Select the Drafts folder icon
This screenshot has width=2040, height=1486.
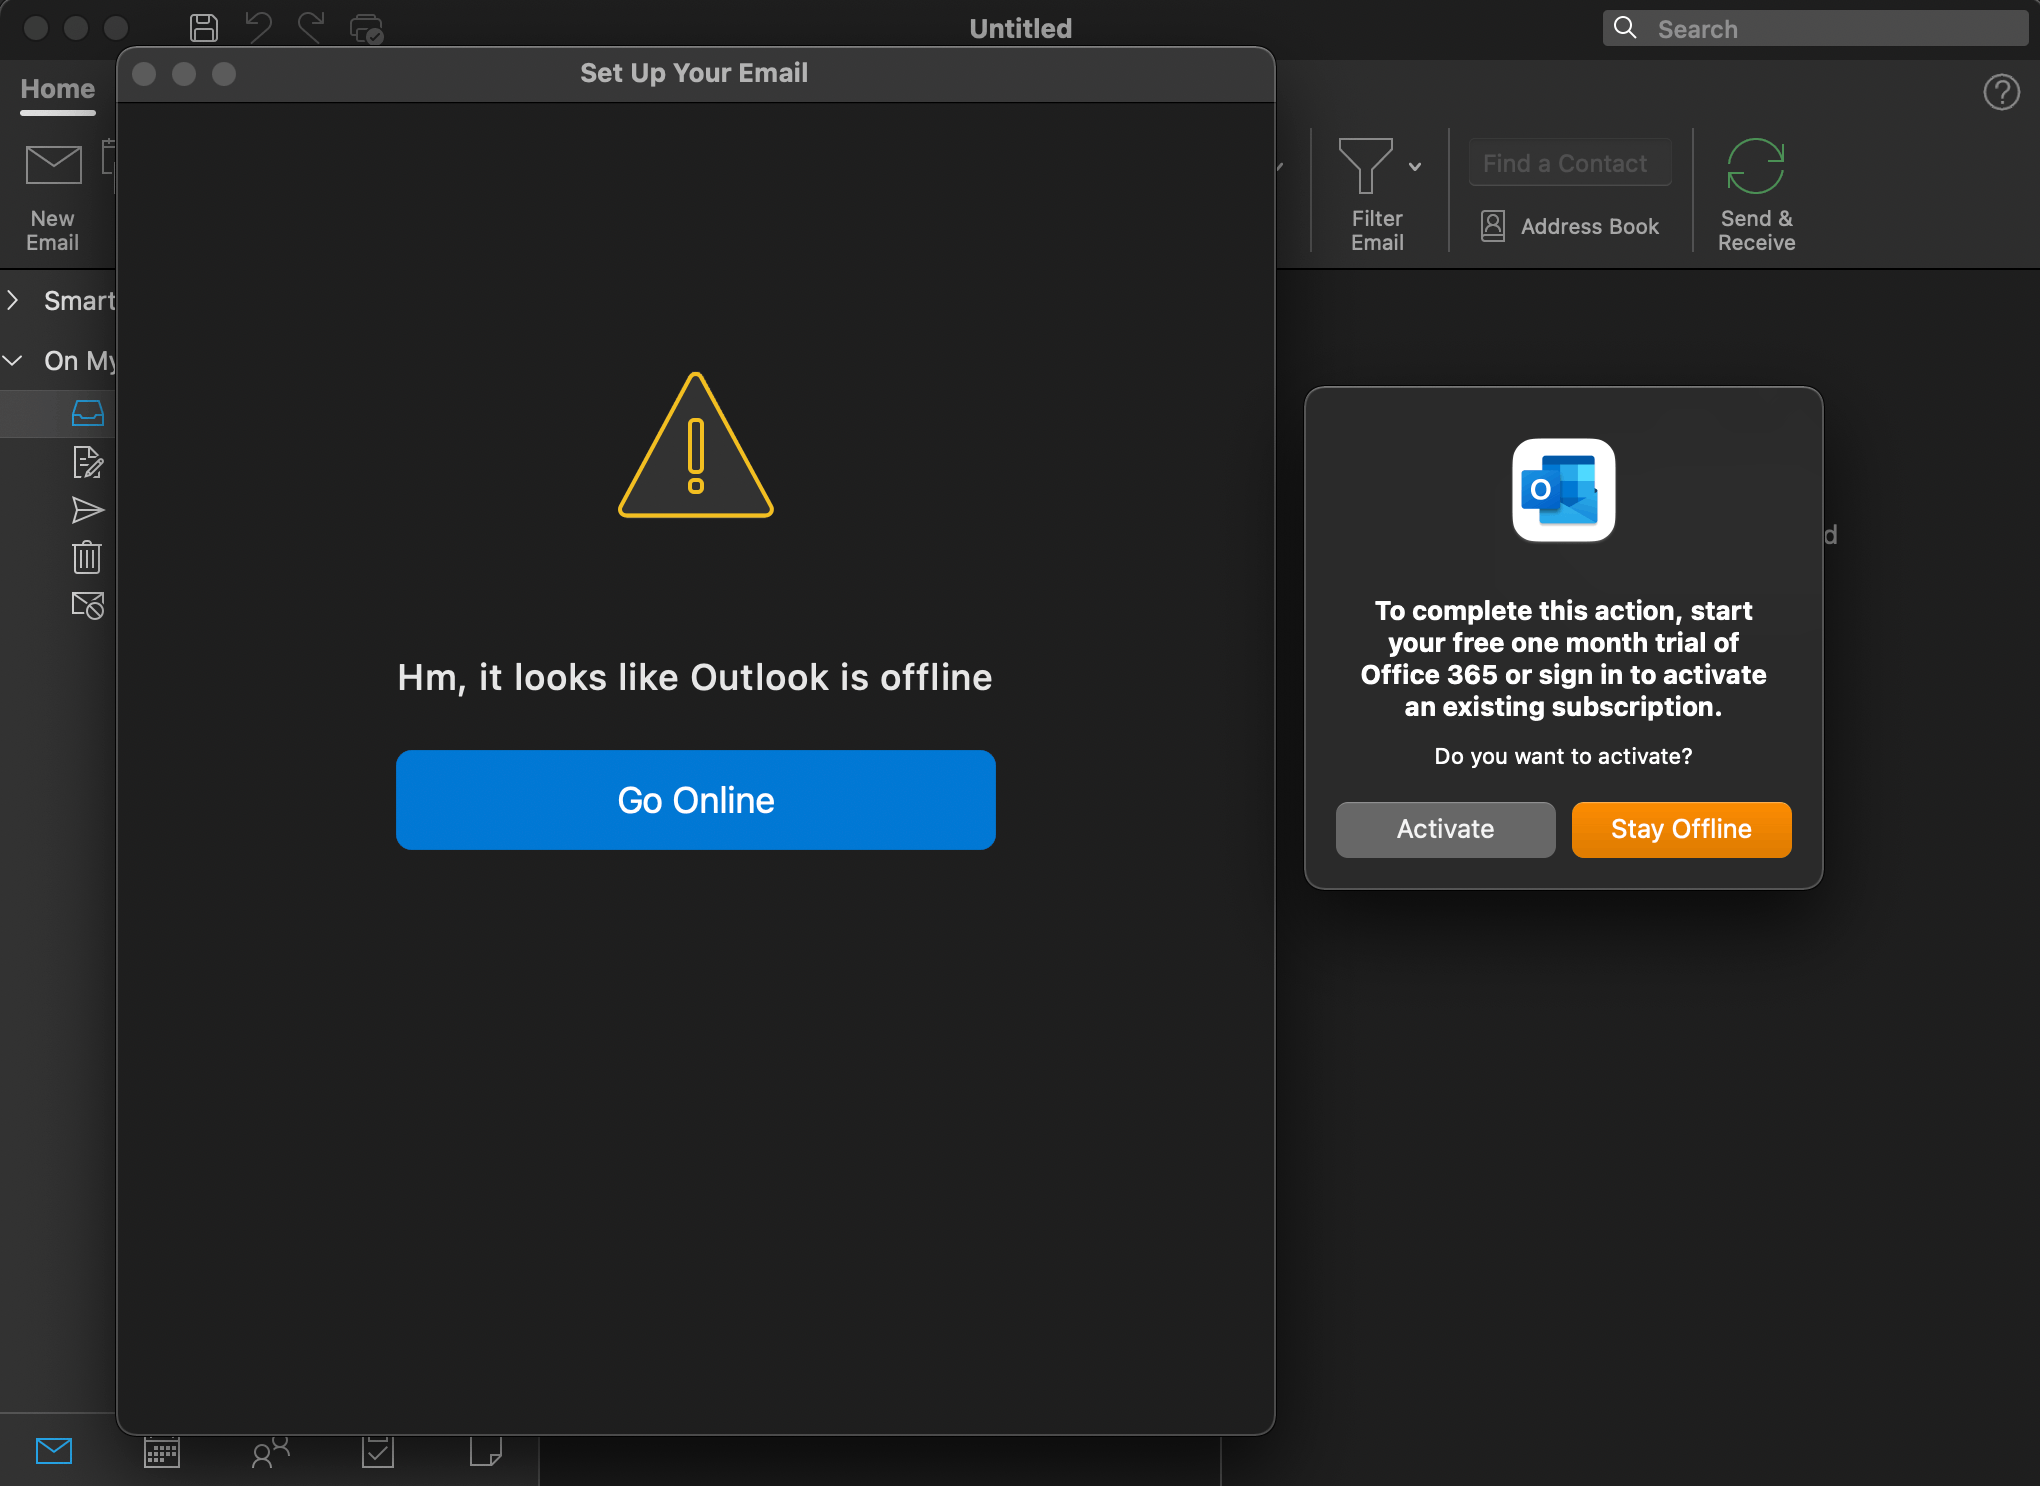coord(88,462)
